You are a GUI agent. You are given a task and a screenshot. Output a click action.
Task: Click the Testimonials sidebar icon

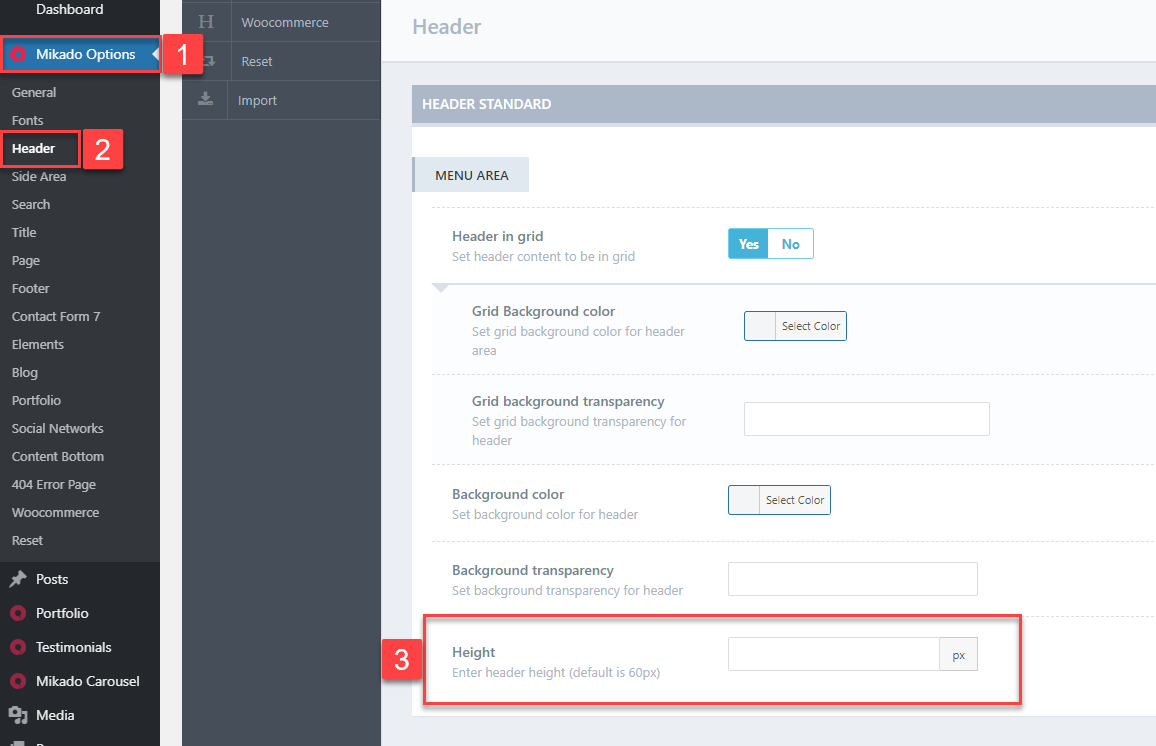tap(18, 647)
